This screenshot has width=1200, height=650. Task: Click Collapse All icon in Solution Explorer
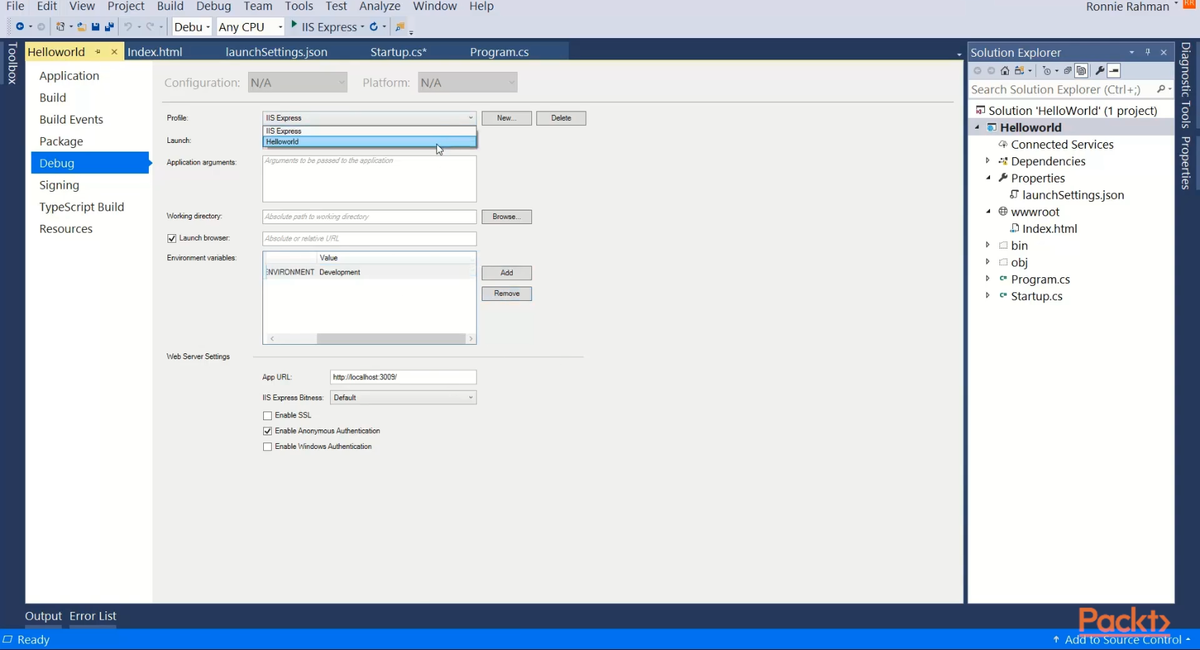pos(1067,71)
